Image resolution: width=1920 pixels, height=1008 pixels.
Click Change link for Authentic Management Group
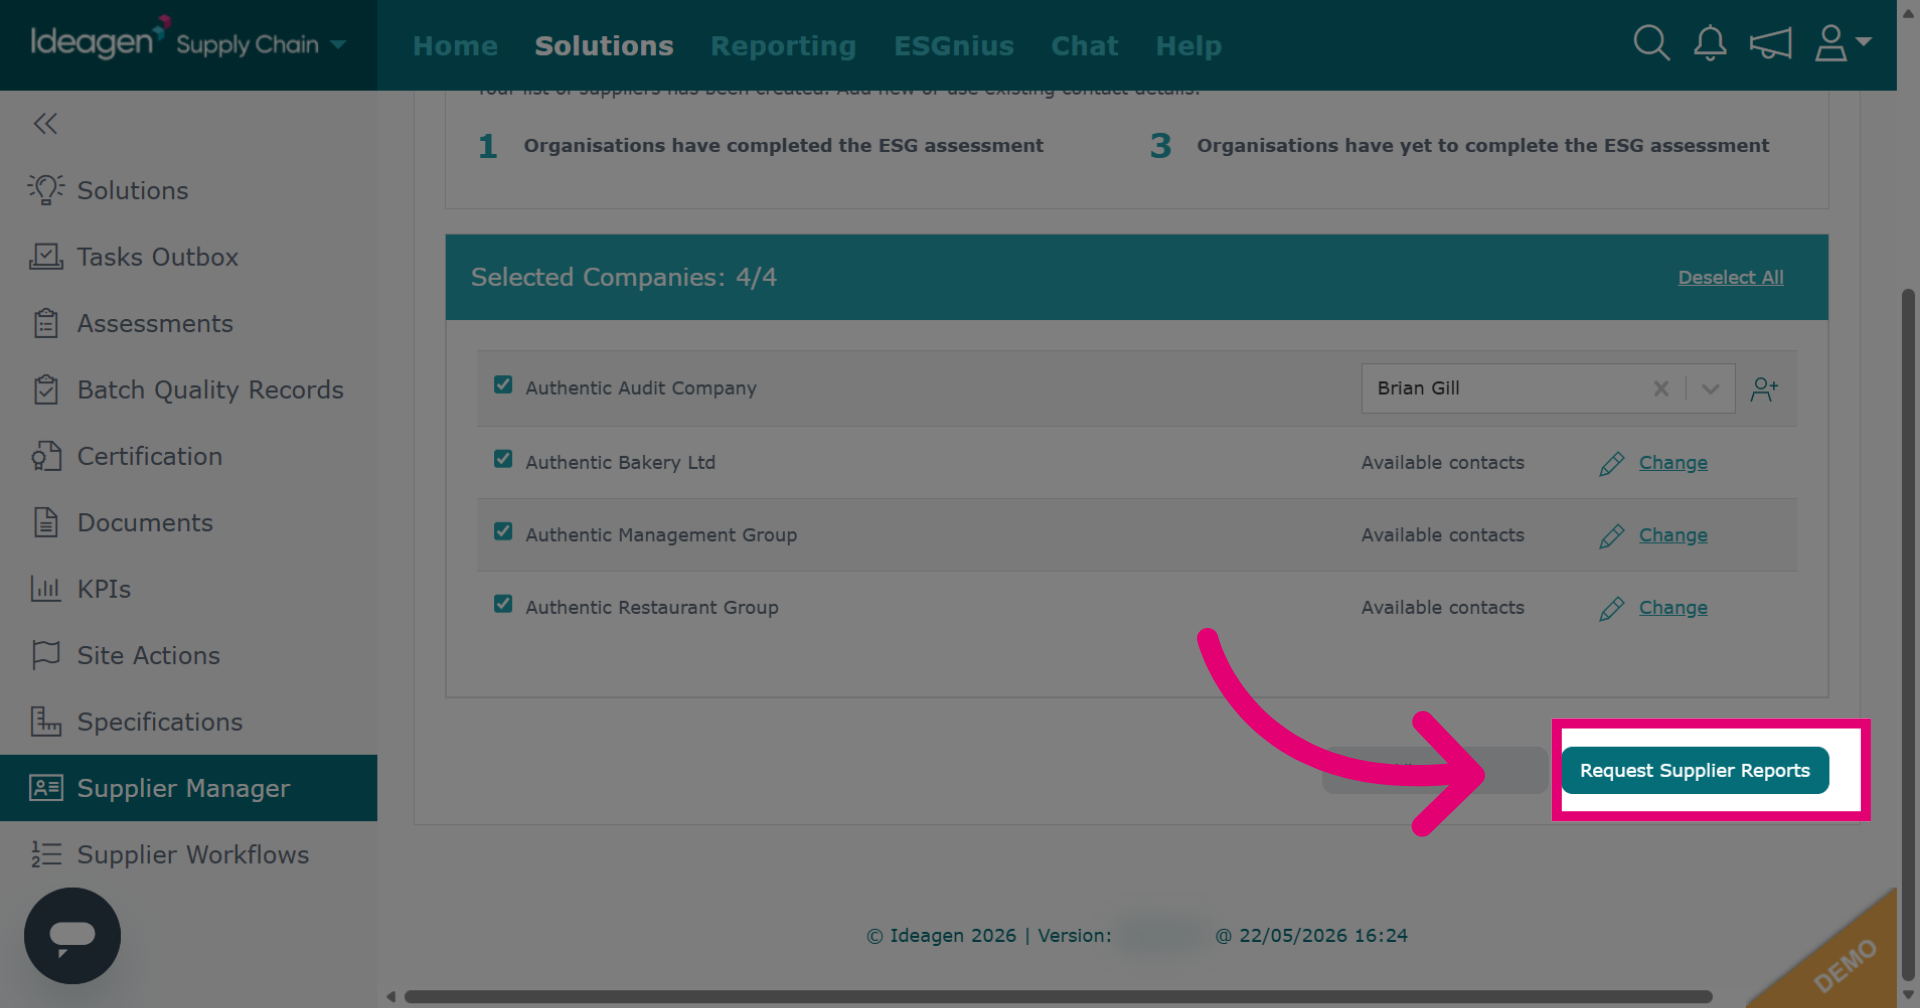point(1673,535)
